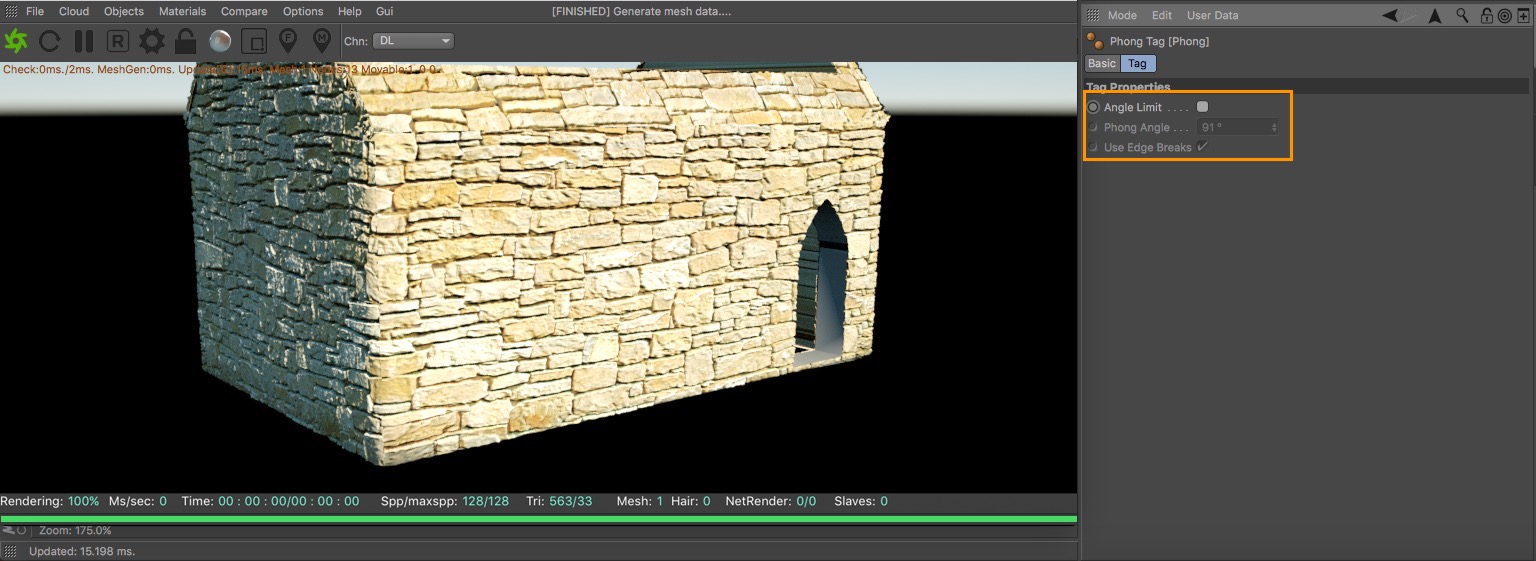Image resolution: width=1536 pixels, height=561 pixels.
Task: Click the Phong Tag orange spheres icon
Action: (x=1095, y=41)
